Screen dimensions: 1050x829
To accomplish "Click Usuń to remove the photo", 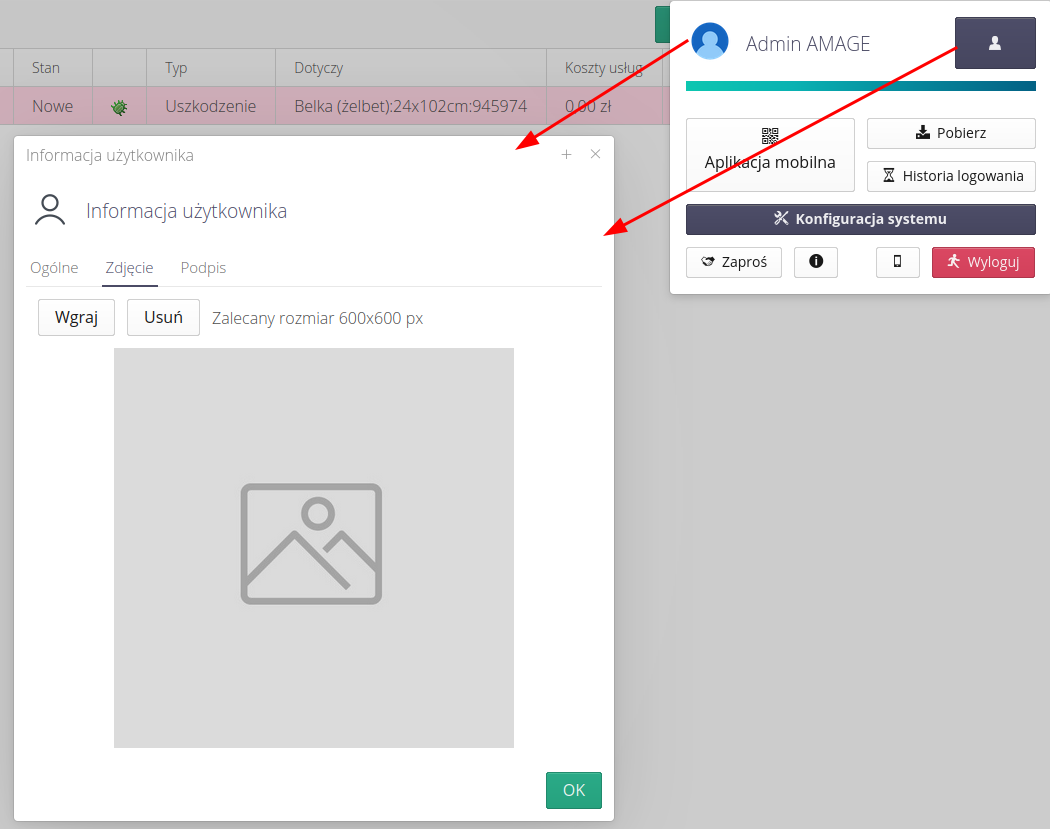I will (x=164, y=318).
